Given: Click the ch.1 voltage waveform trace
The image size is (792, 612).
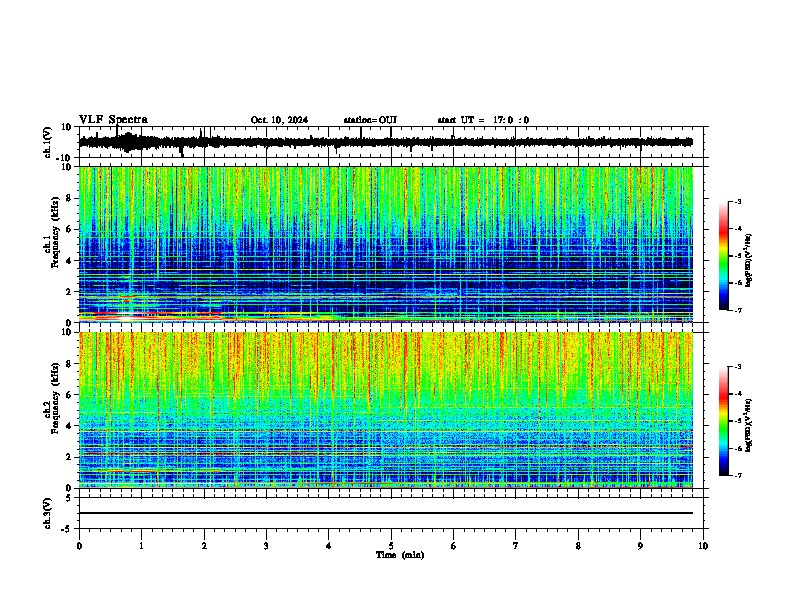Looking at the screenshot, I should (385, 142).
